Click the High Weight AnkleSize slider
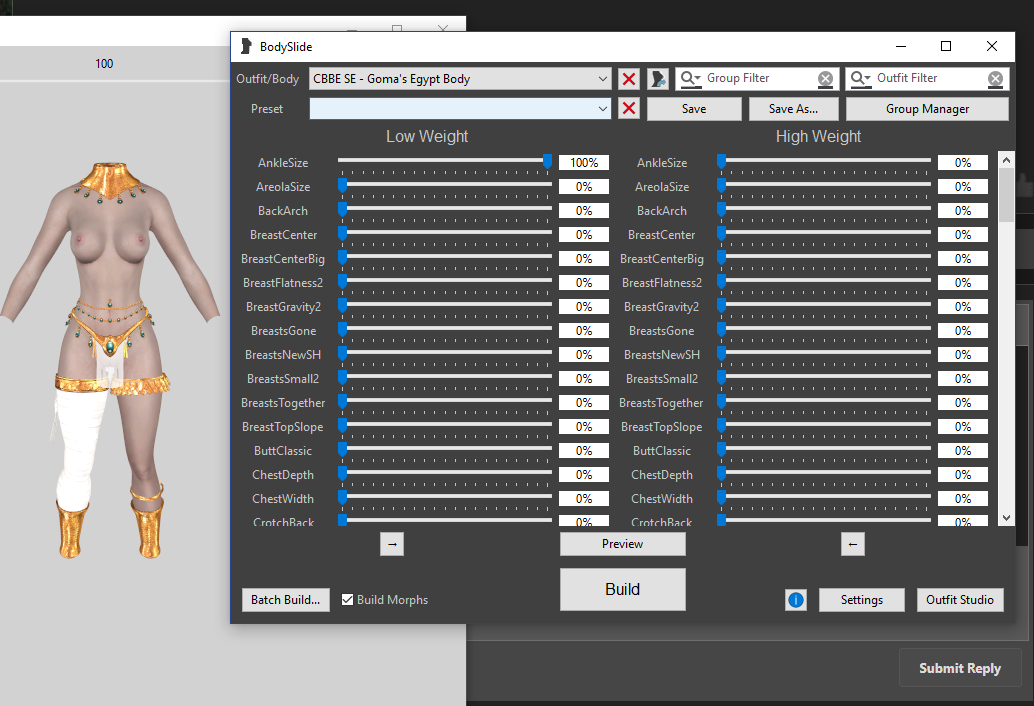 pos(824,163)
